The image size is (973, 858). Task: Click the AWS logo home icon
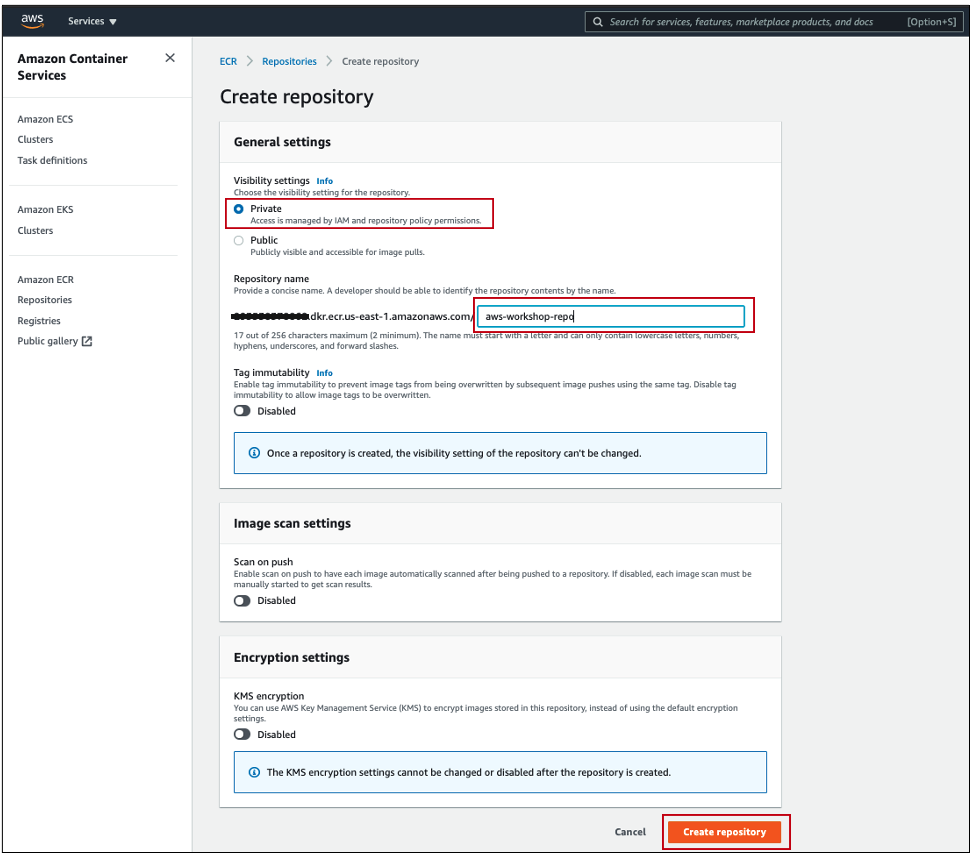32,20
